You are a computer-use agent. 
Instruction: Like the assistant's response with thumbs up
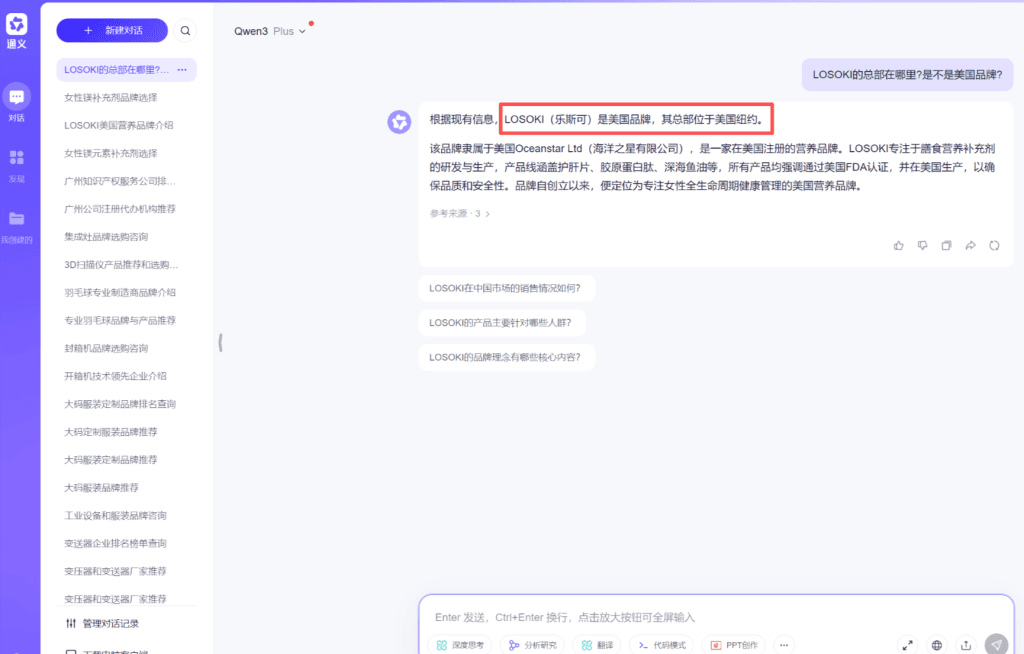coord(898,245)
